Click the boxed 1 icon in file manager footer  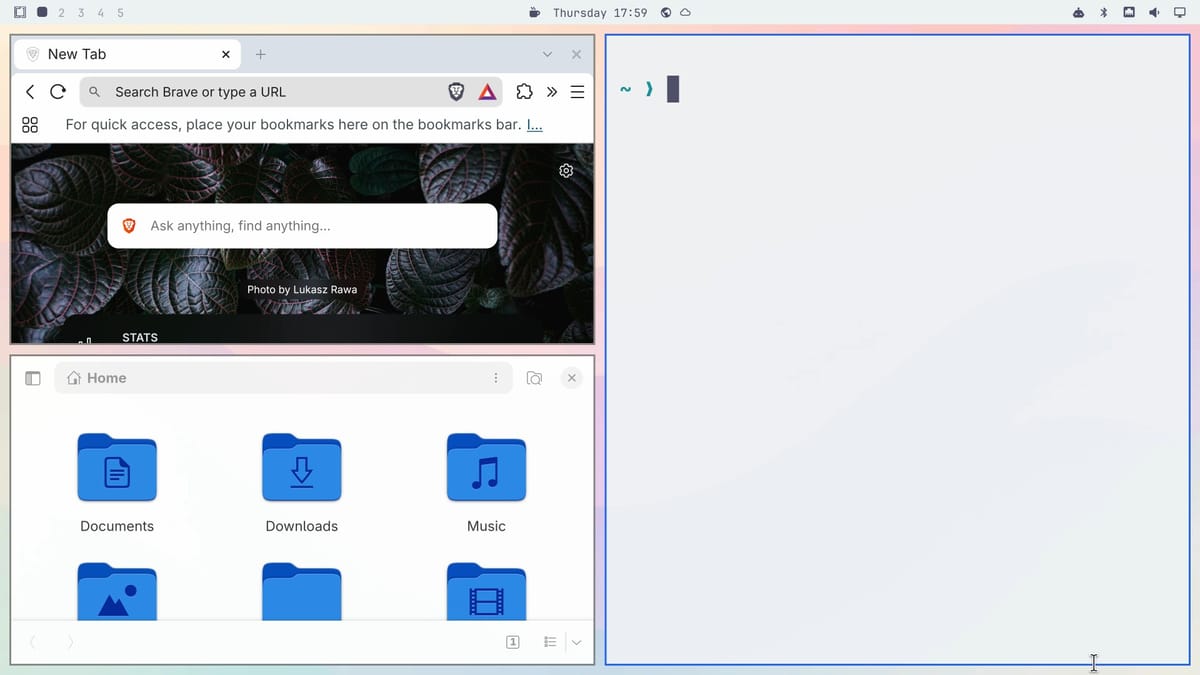coord(513,642)
